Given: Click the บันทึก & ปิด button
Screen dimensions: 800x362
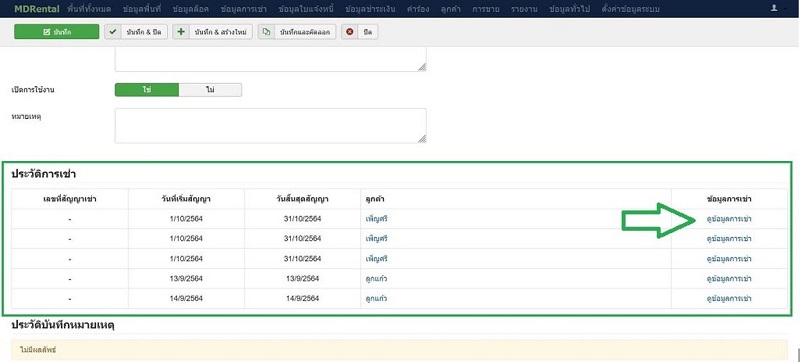Looking at the screenshot, I should 136,32.
